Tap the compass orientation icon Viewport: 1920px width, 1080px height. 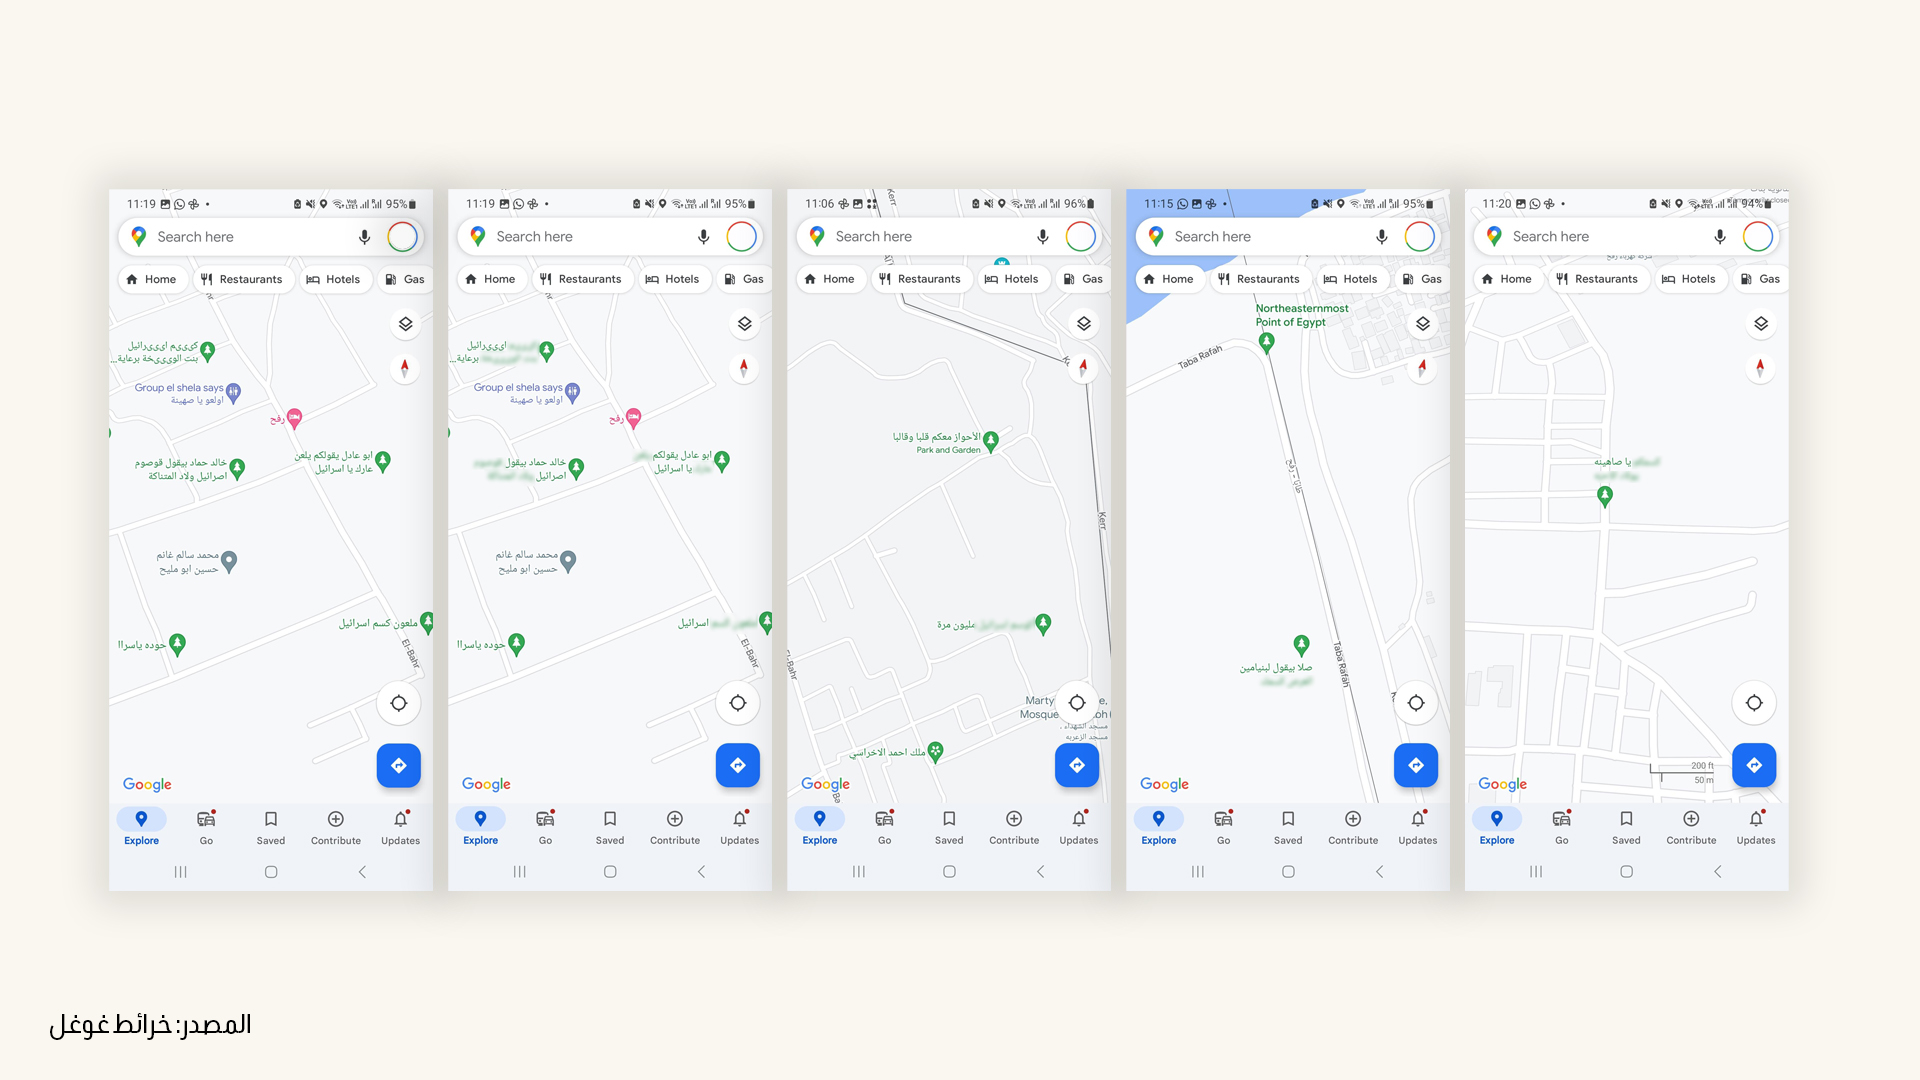(406, 369)
